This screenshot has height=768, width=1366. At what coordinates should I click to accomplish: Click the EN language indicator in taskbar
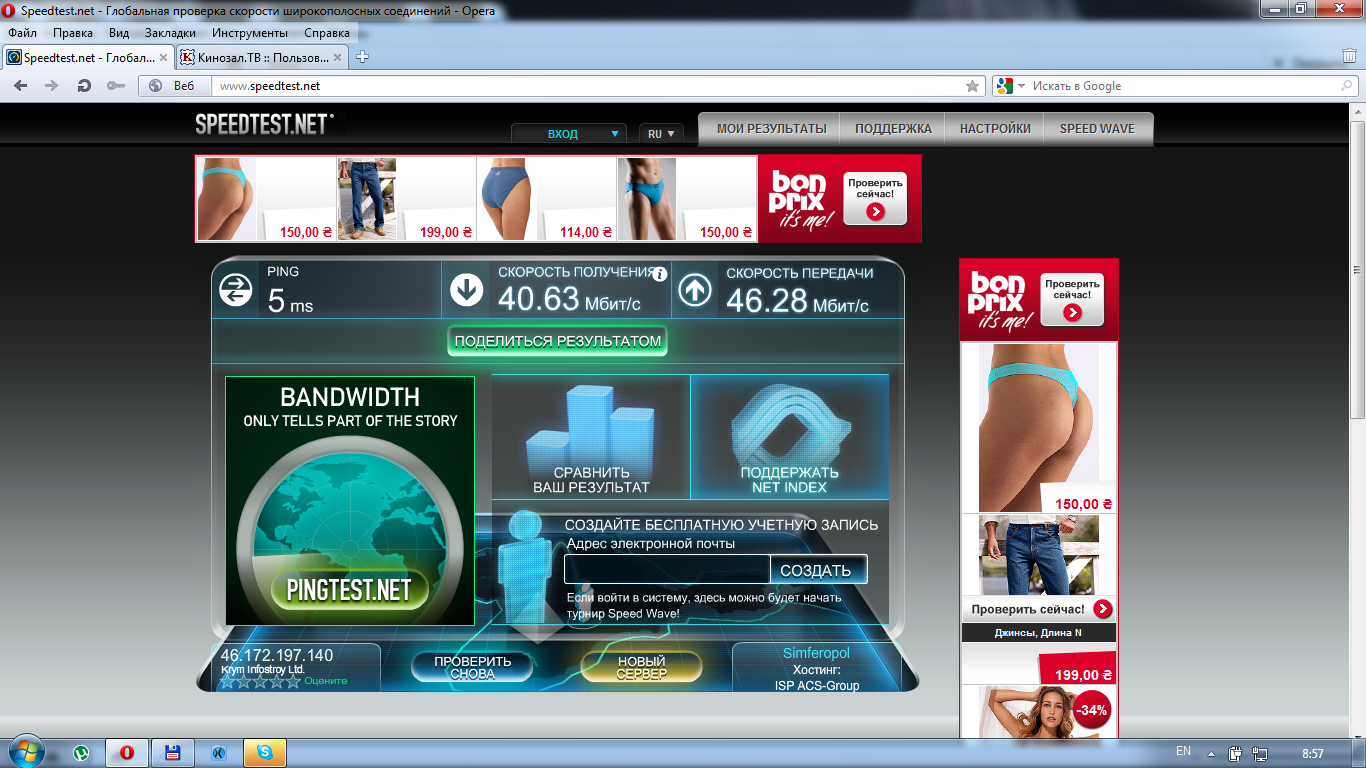click(1184, 751)
